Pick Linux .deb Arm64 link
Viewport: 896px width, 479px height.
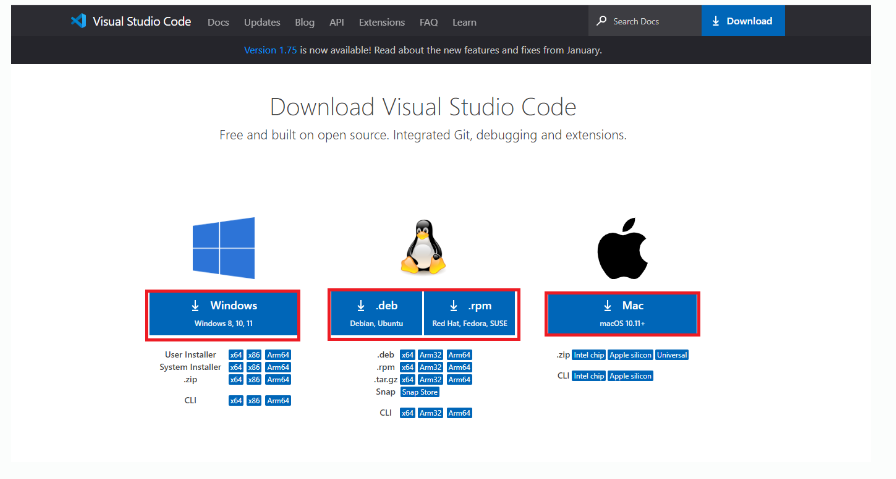tap(459, 355)
